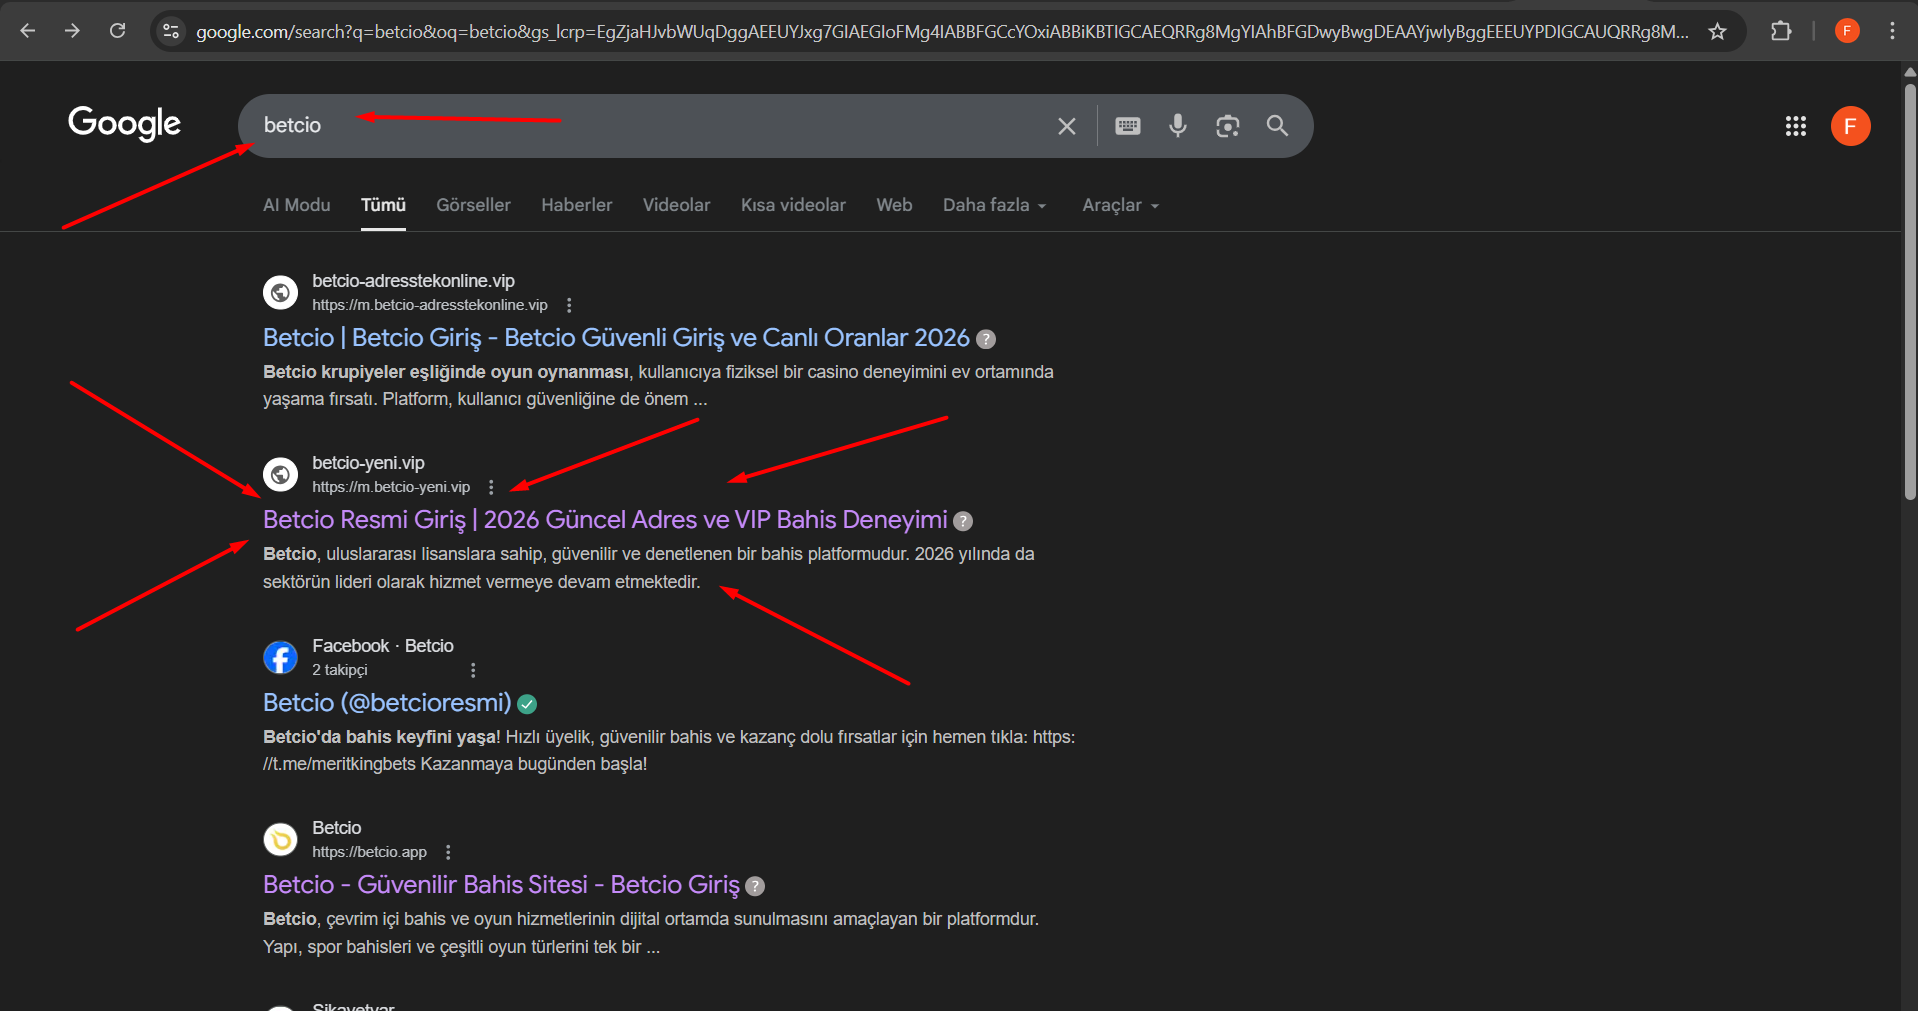
Task: Open more options for betcio.app result
Action: tap(448, 852)
